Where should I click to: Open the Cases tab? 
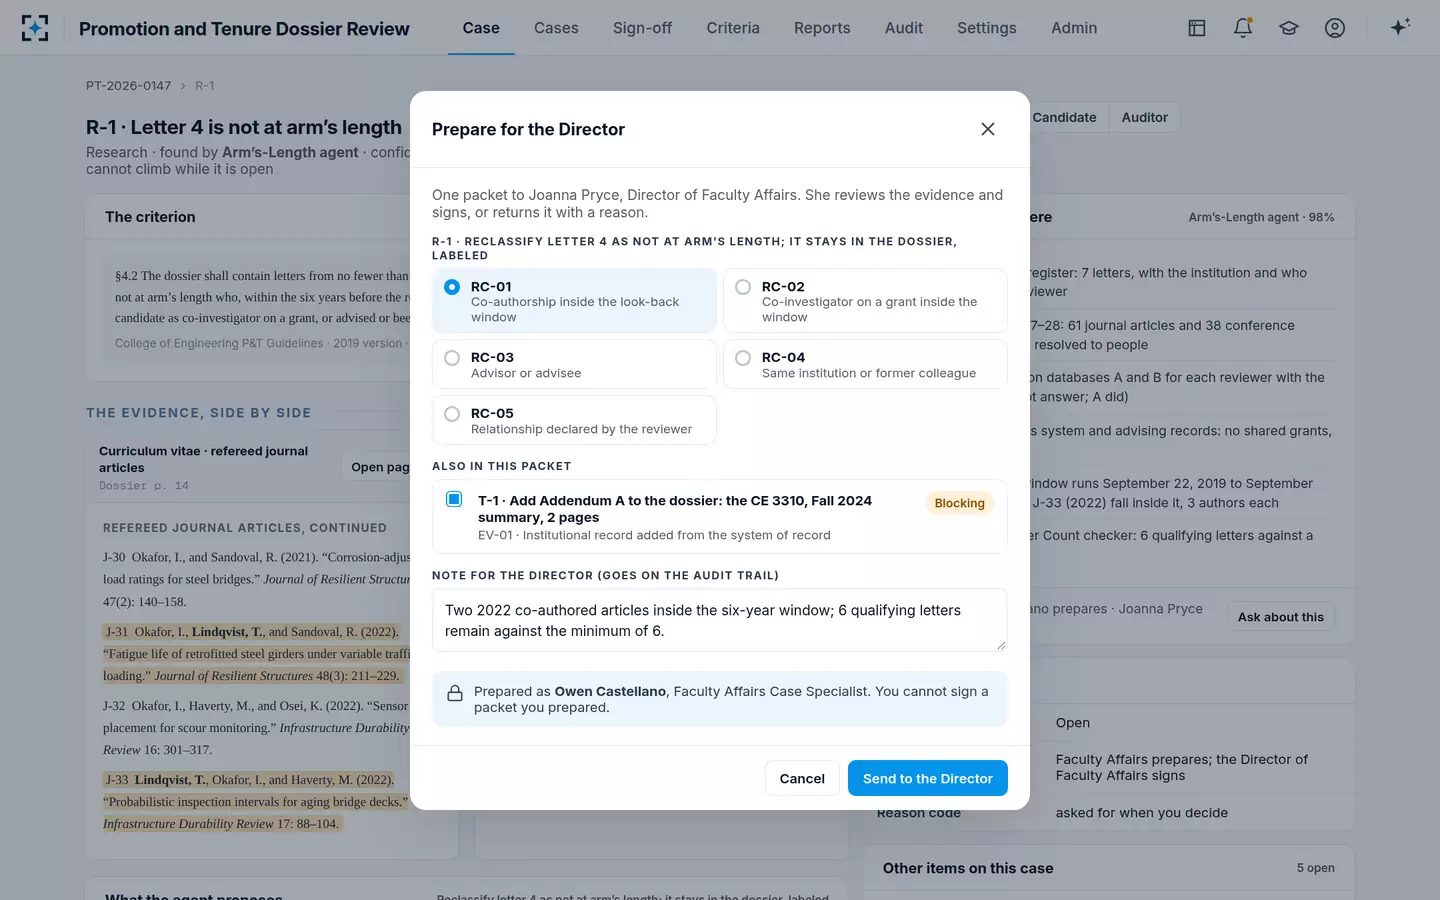coord(556,28)
